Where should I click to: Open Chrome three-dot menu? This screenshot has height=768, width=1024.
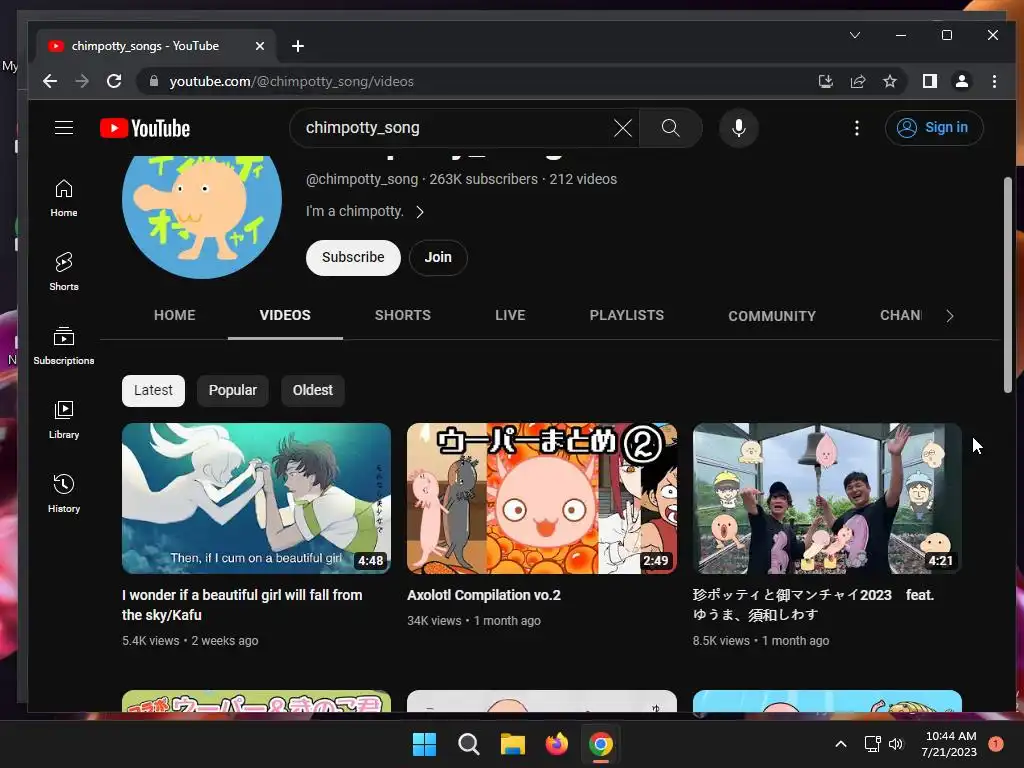pos(994,81)
